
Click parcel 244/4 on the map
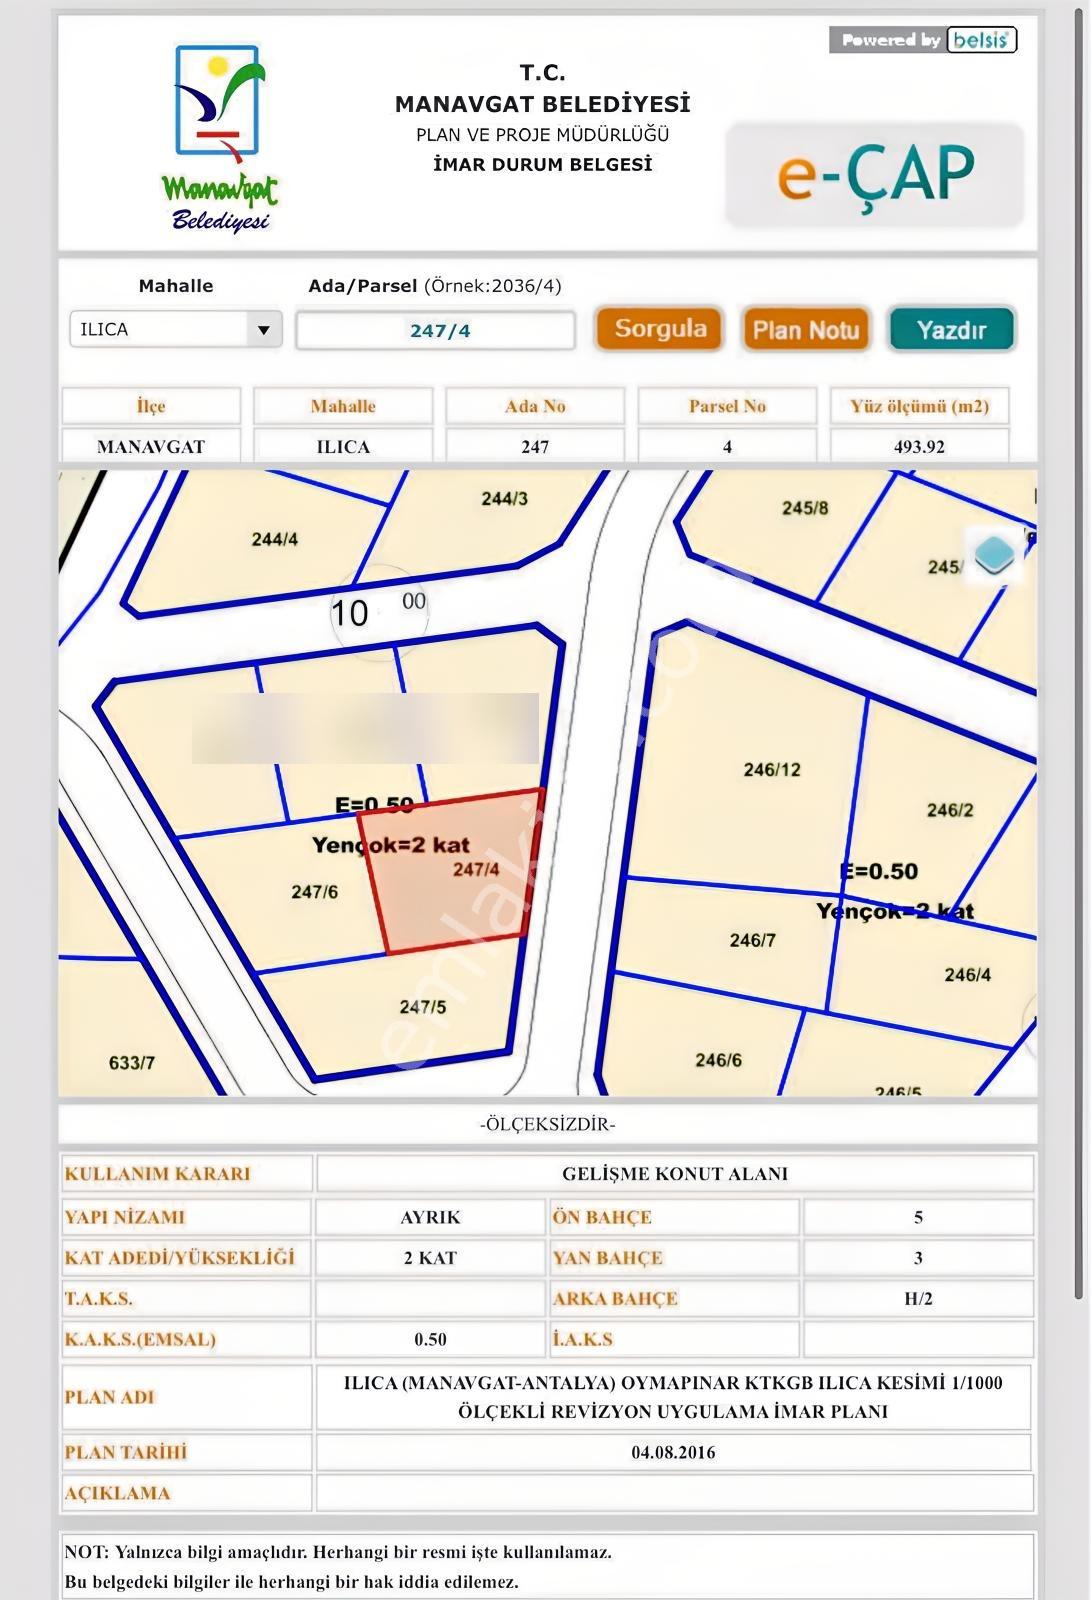coord(274,540)
